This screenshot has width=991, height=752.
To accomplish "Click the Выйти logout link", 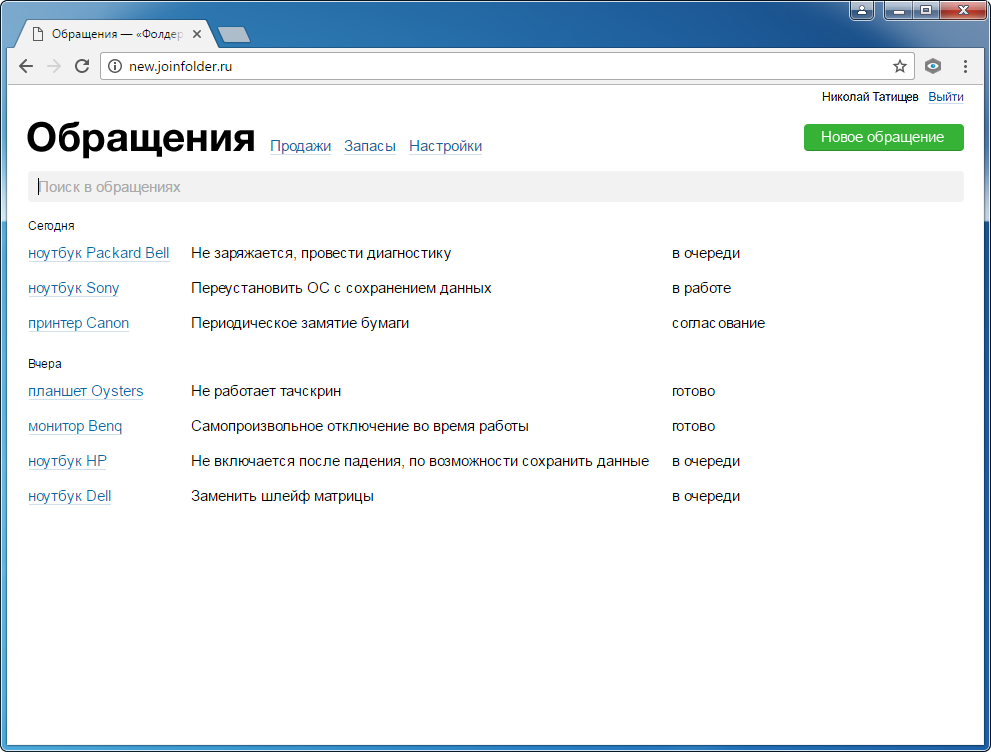I will coord(945,97).
